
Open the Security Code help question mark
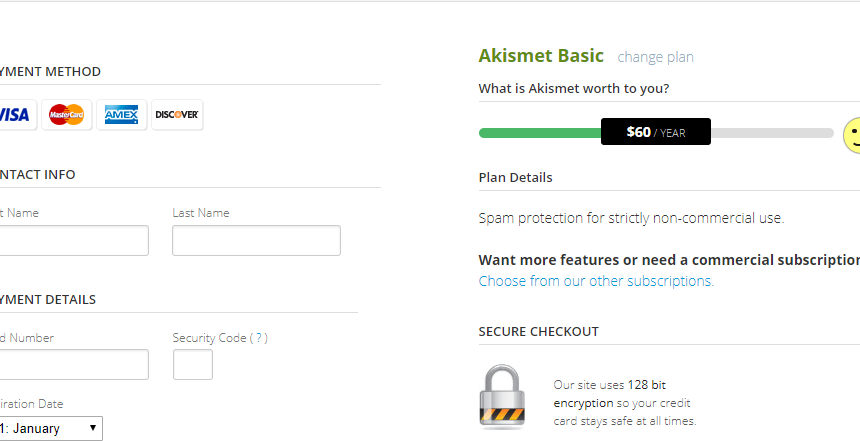coord(259,338)
